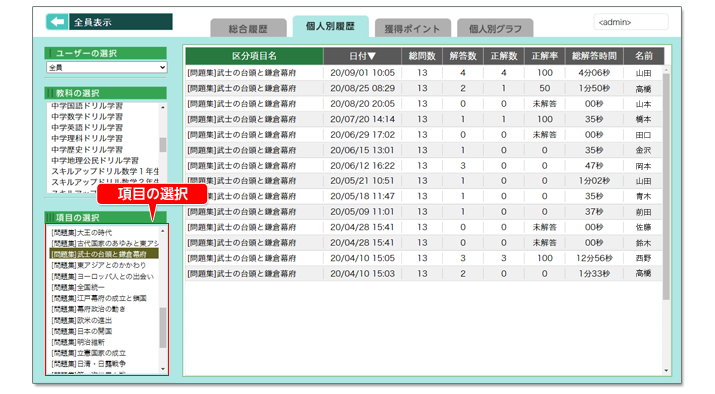Choose [問題集]江戸幕府の成立と鎖国 item
715x394 pixels.
[x=99, y=298]
